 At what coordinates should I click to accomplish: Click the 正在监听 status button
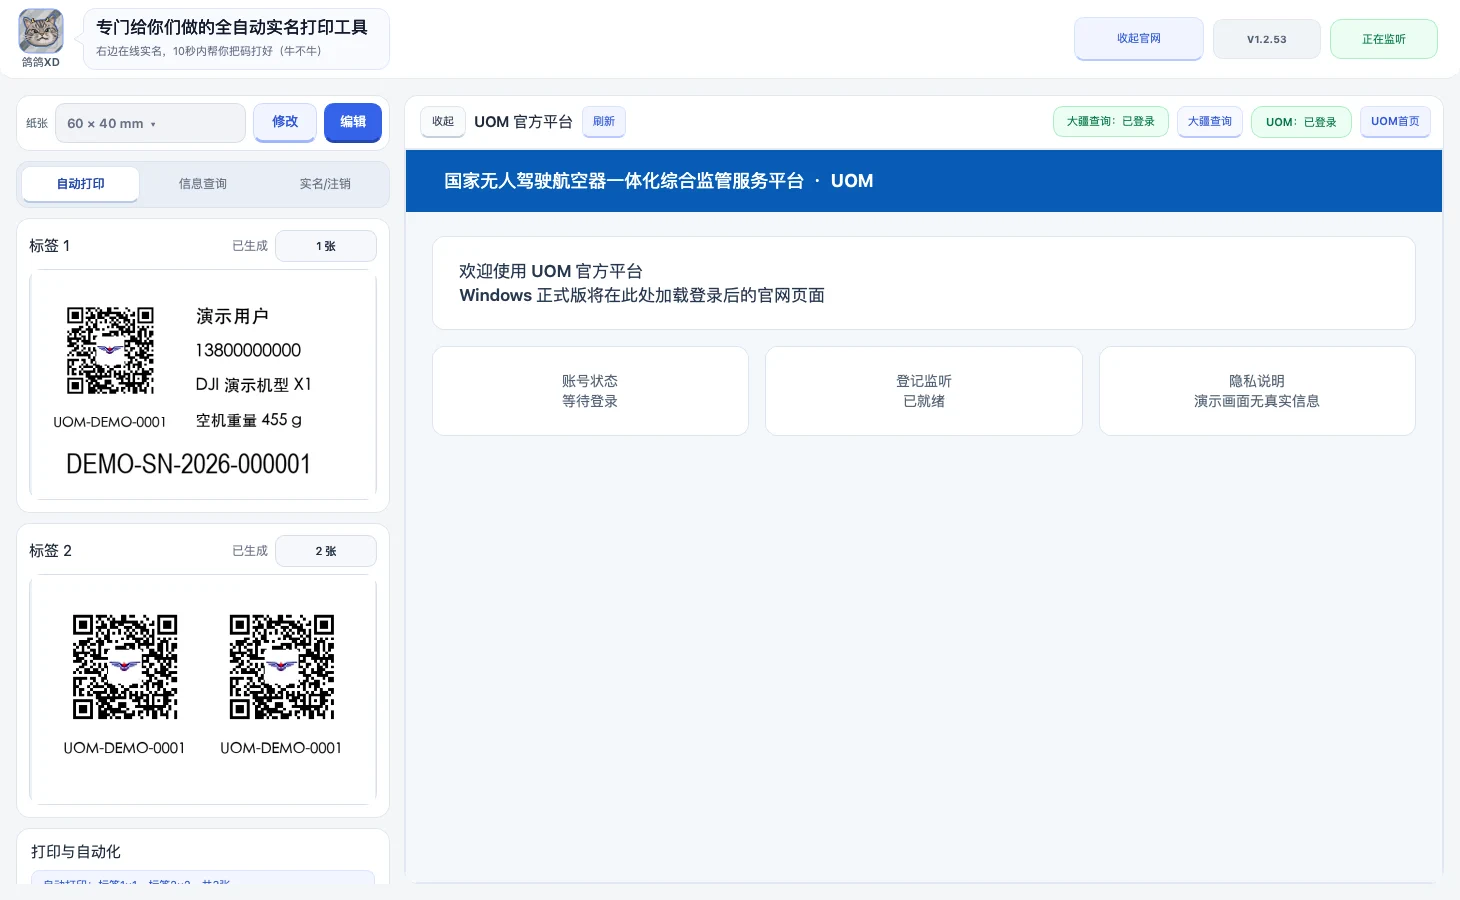(1384, 40)
